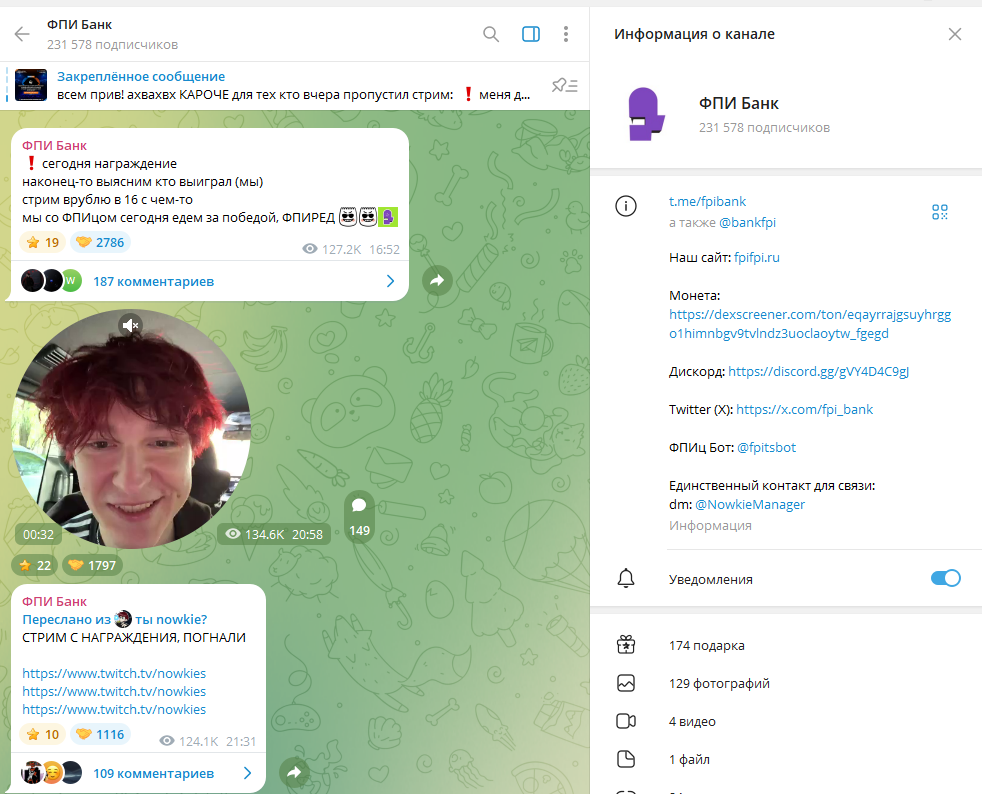Click the 00:32 video duration label
This screenshot has width=982, height=794.
(x=38, y=535)
